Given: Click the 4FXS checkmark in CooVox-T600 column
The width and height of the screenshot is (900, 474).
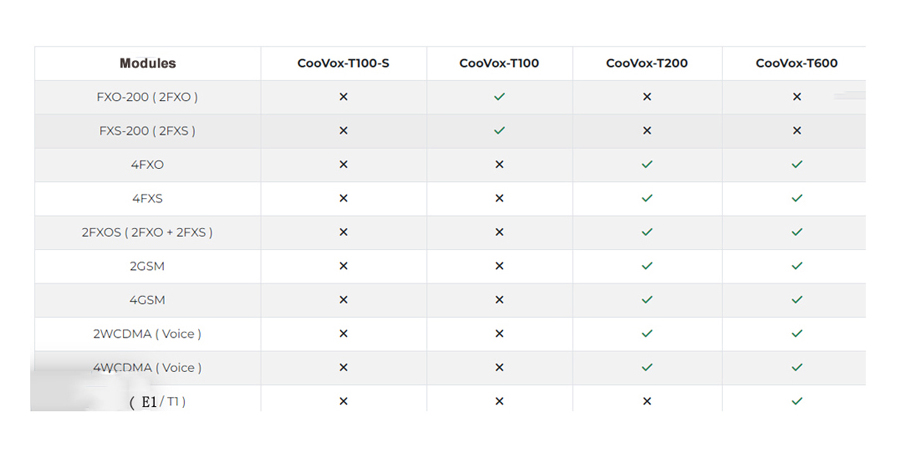Looking at the screenshot, I should click(797, 198).
